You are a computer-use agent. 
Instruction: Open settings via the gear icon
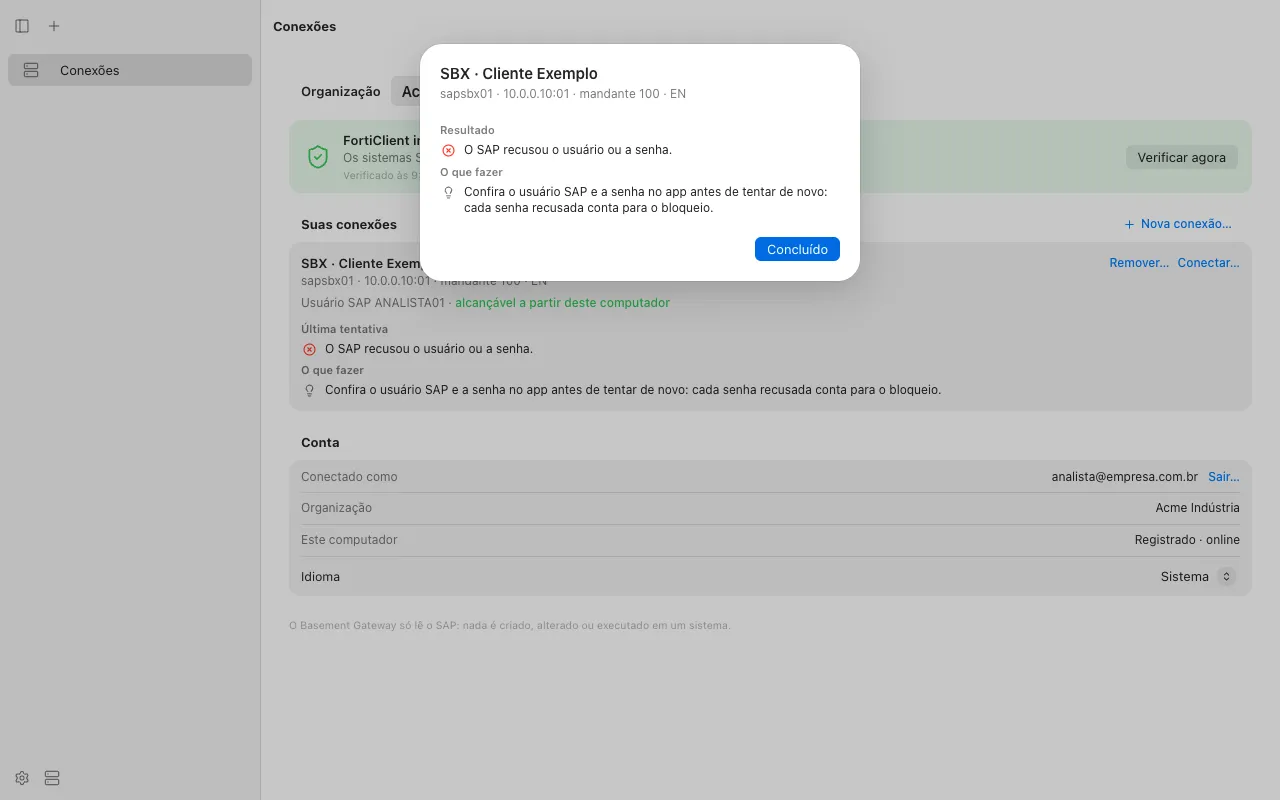coord(22,778)
